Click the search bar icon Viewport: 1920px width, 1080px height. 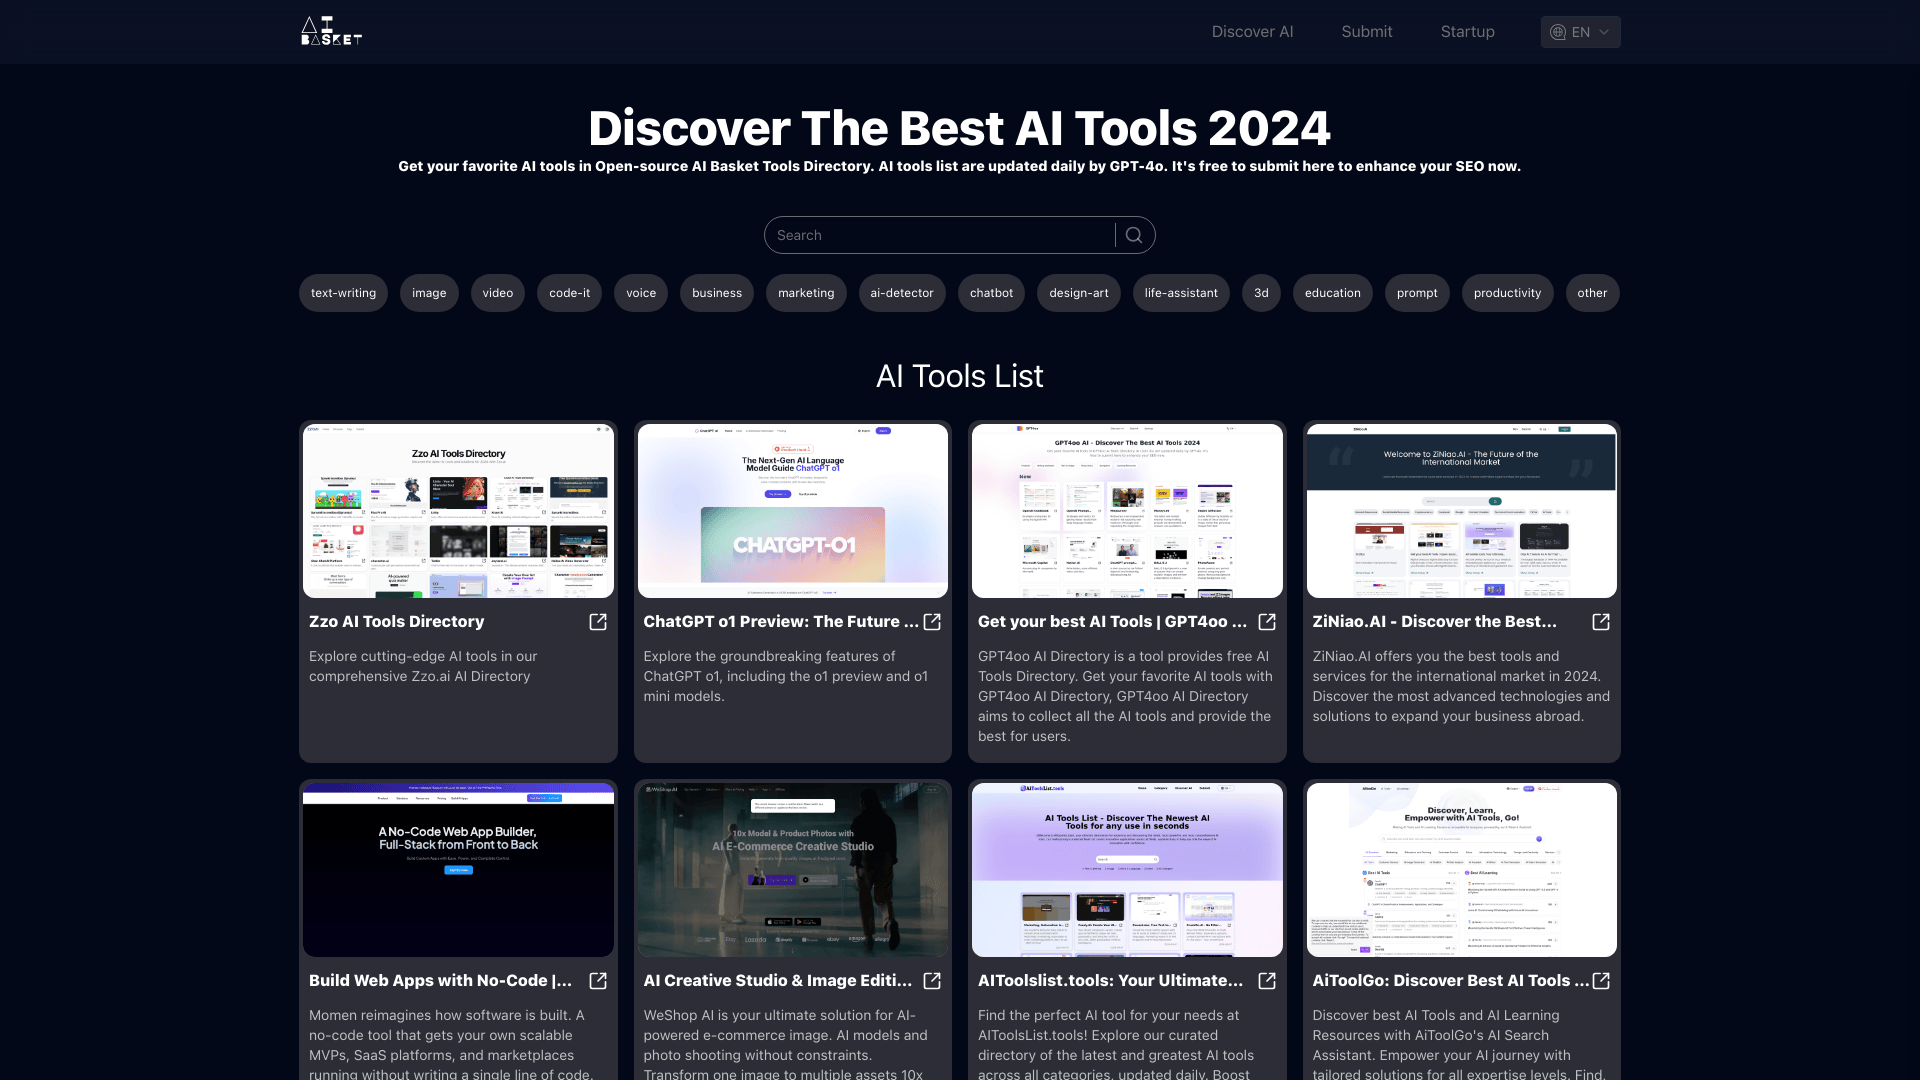[1134, 235]
